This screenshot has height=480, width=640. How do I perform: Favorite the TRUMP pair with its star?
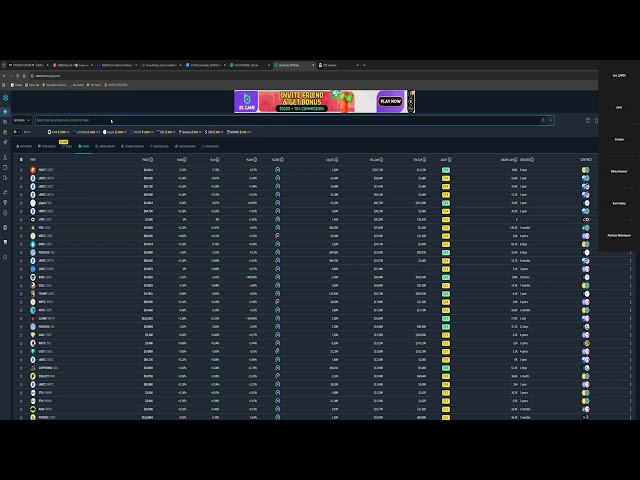pos(21,293)
